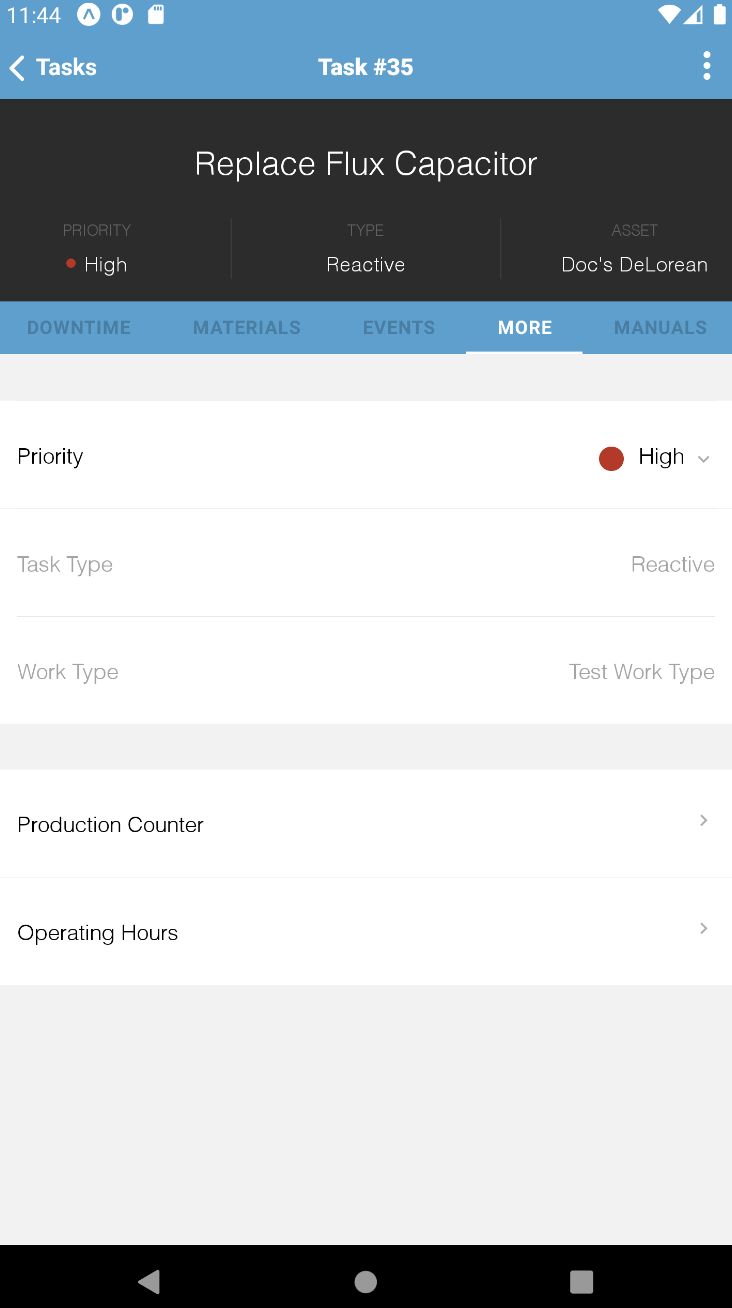This screenshot has height=1308, width=732.
Task: Open the three-dot overflow menu
Action: 706,67
